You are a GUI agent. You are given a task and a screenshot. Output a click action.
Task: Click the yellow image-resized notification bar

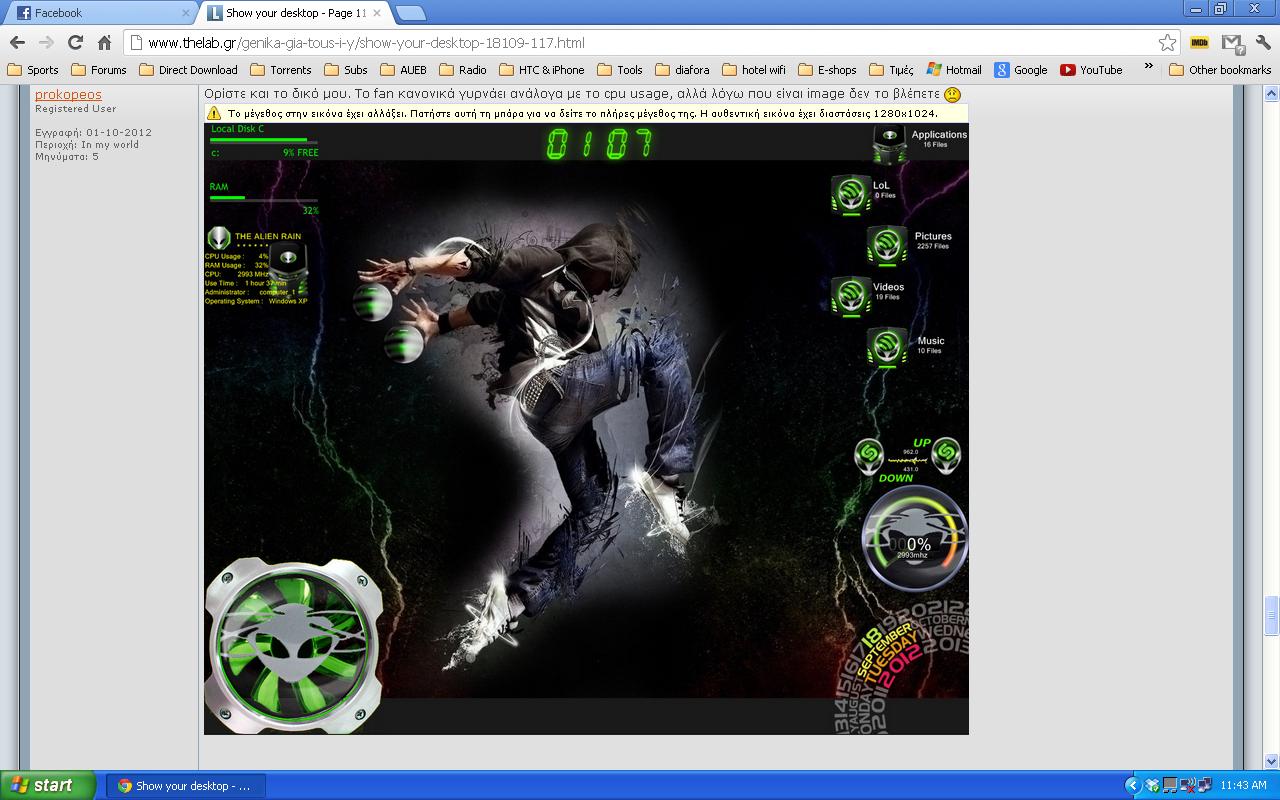pyautogui.click(x=586, y=113)
